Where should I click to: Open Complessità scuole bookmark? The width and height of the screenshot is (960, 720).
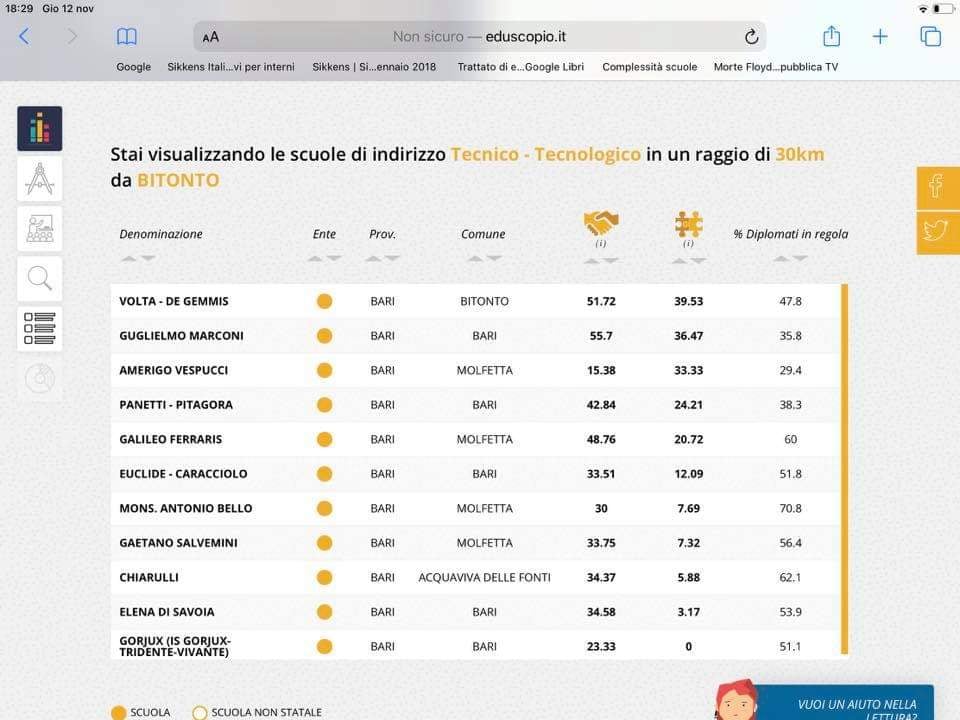650,67
